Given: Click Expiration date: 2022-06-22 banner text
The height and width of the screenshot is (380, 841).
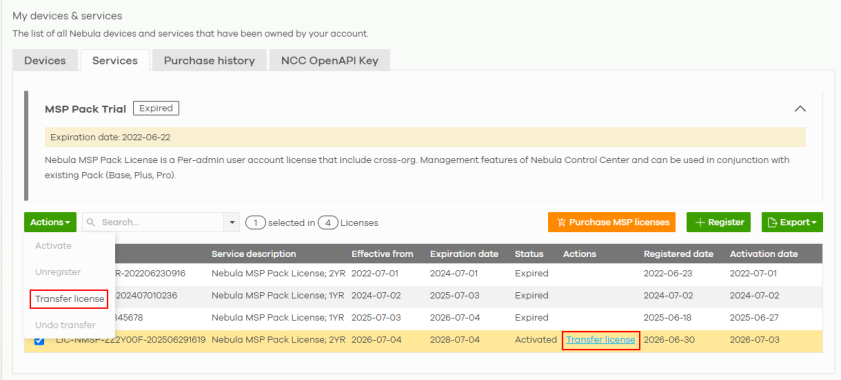Looking at the screenshot, I should 110,137.
